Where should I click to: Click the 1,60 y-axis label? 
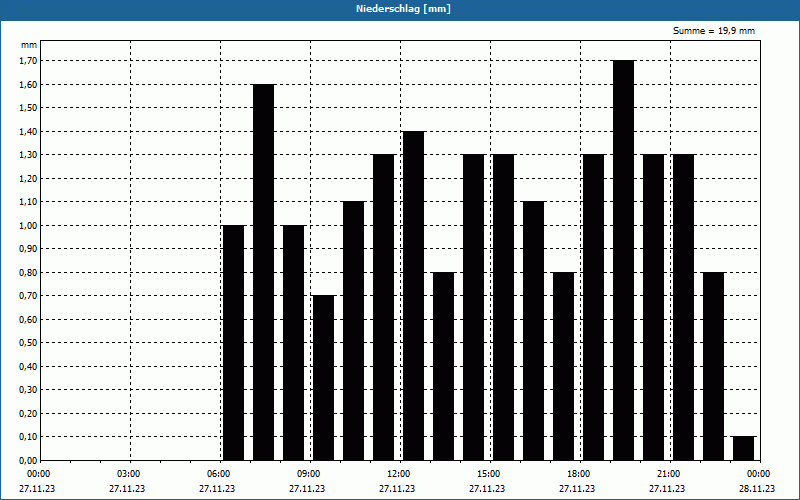(28, 84)
